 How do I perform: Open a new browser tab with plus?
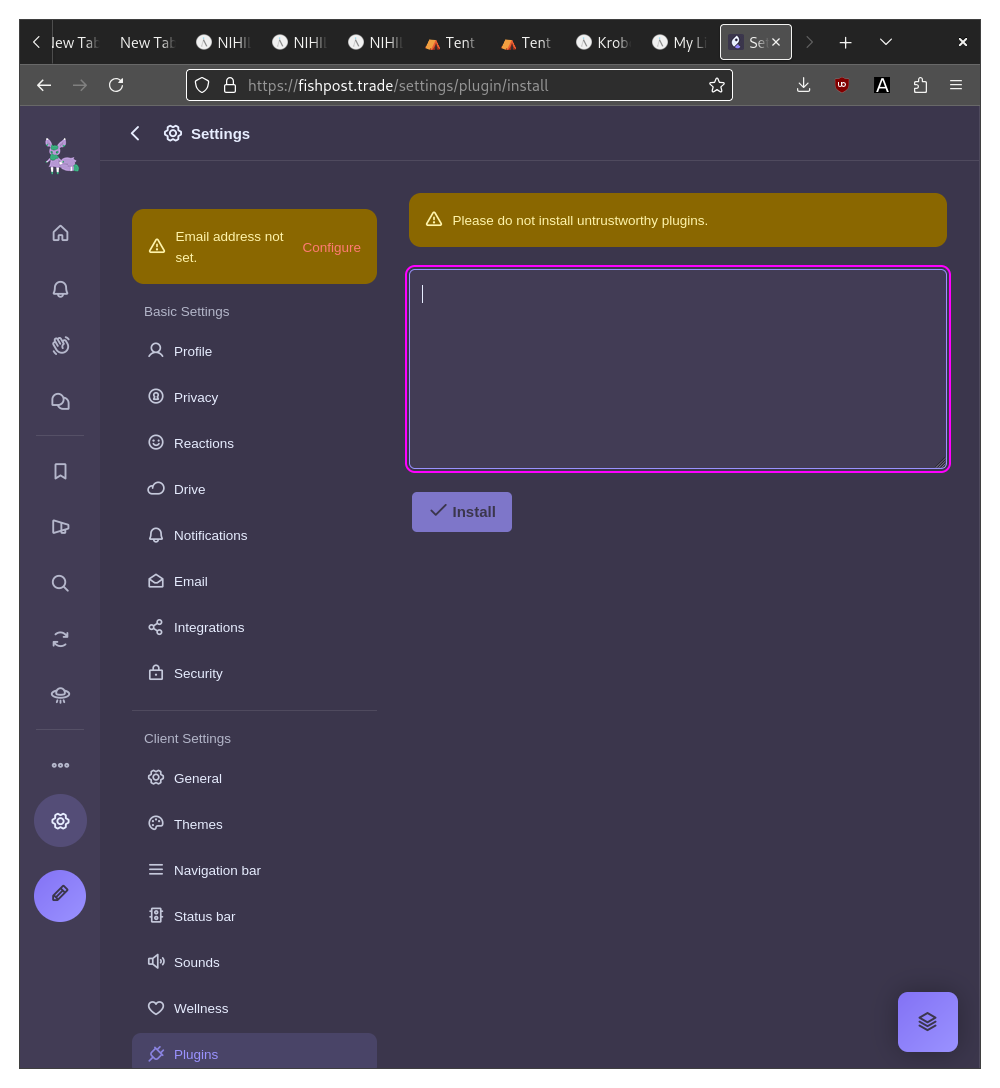(845, 42)
